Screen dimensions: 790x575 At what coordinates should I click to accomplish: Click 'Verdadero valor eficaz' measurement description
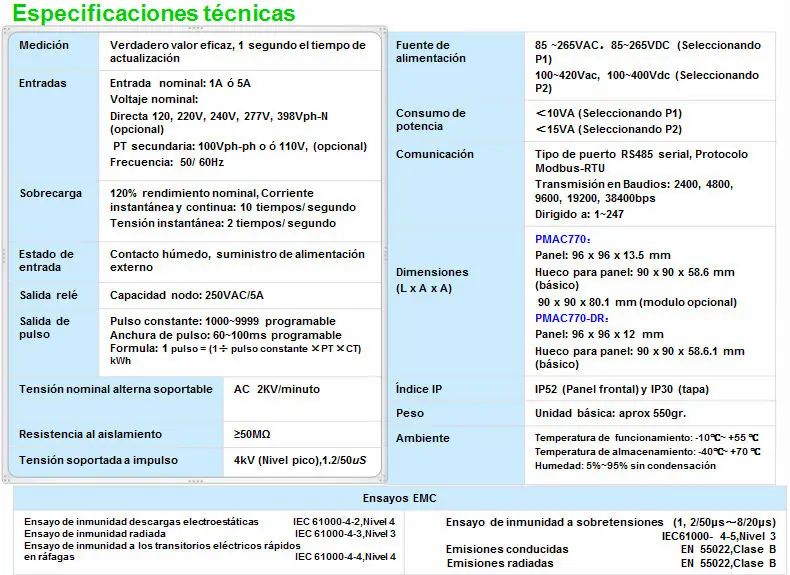pyautogui.click(x=238, y=51)
